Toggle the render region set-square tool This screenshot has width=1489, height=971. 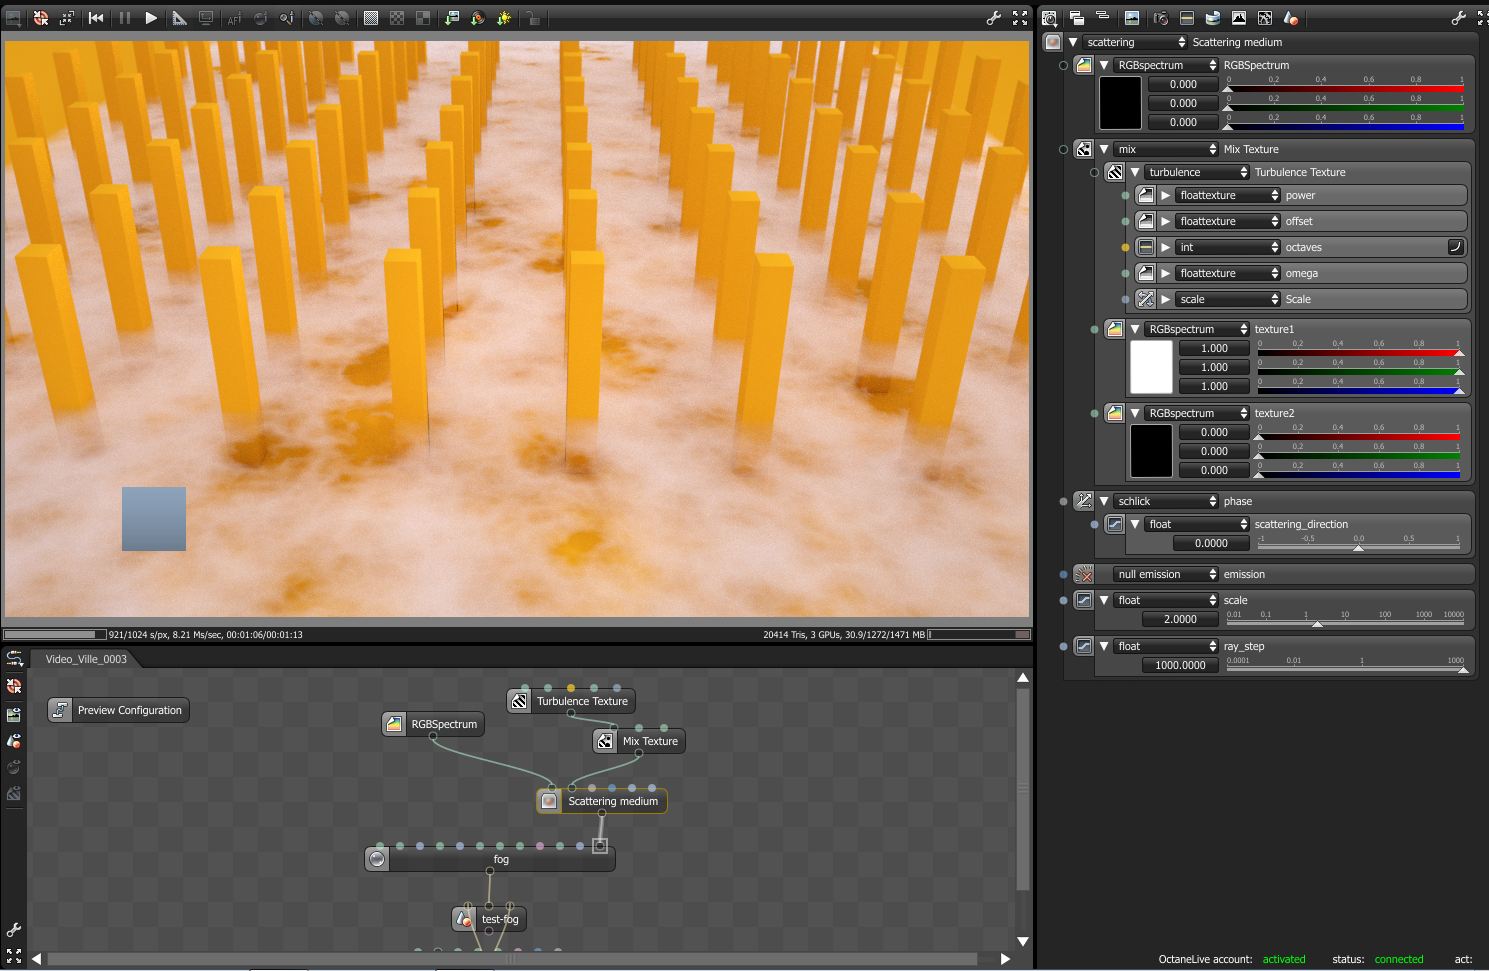pos(179,18)
